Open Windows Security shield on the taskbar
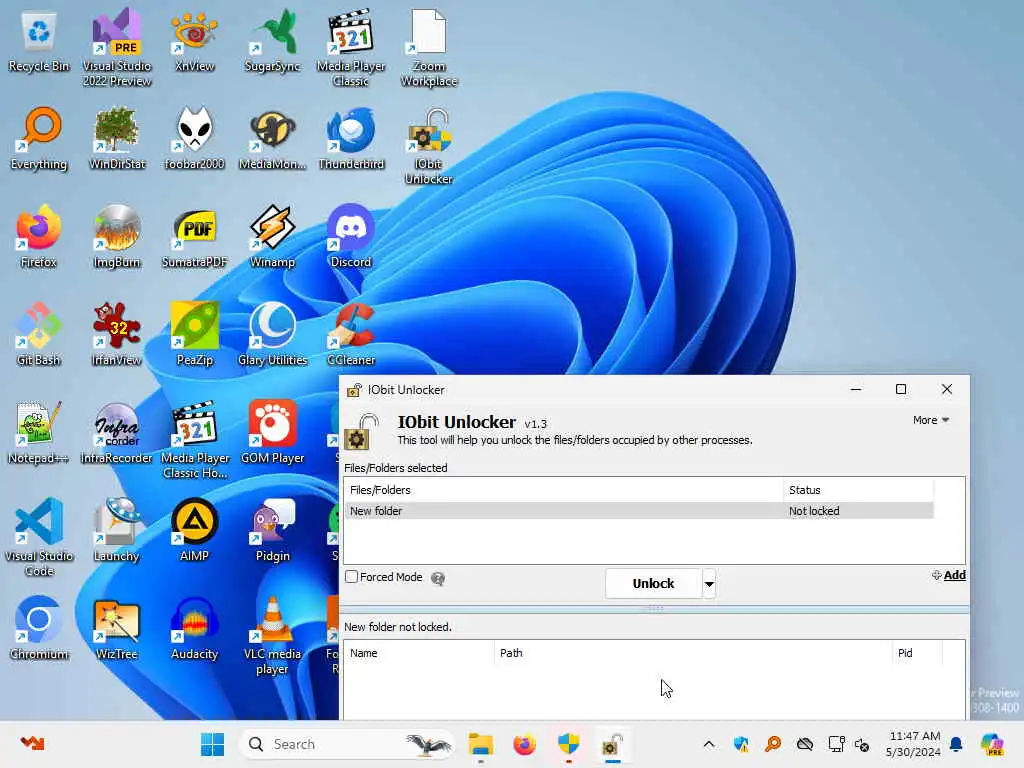 point(568,744)
